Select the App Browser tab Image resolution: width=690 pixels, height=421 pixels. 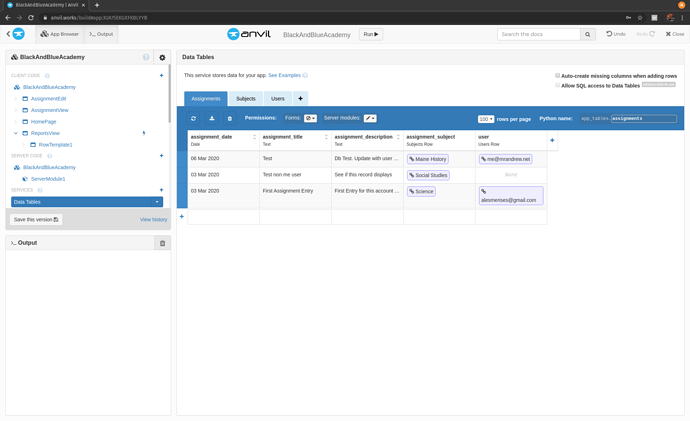59,34
